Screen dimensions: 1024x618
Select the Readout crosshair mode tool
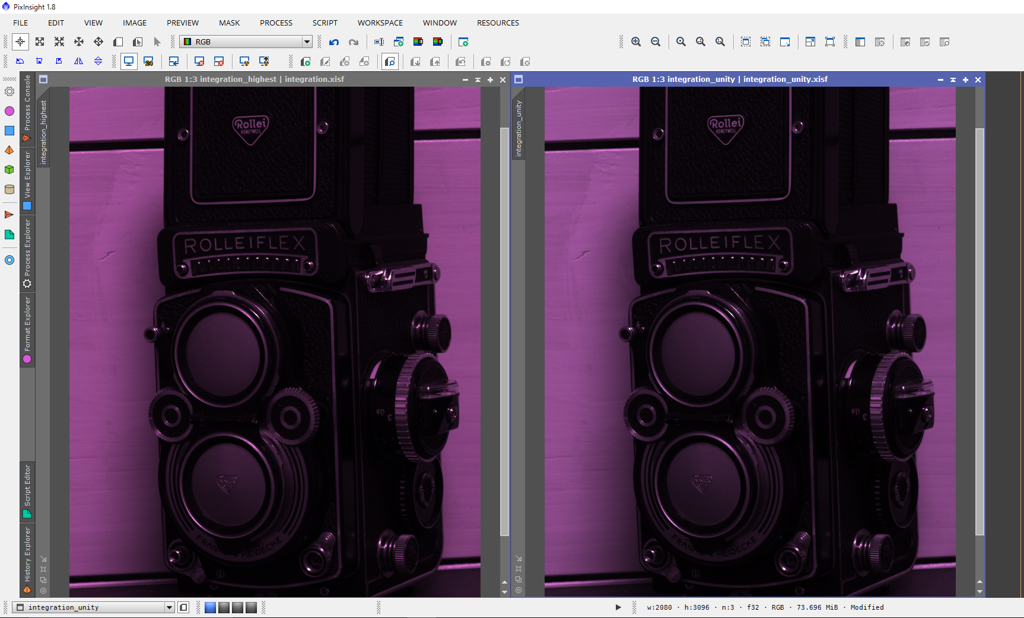[20, 42]
